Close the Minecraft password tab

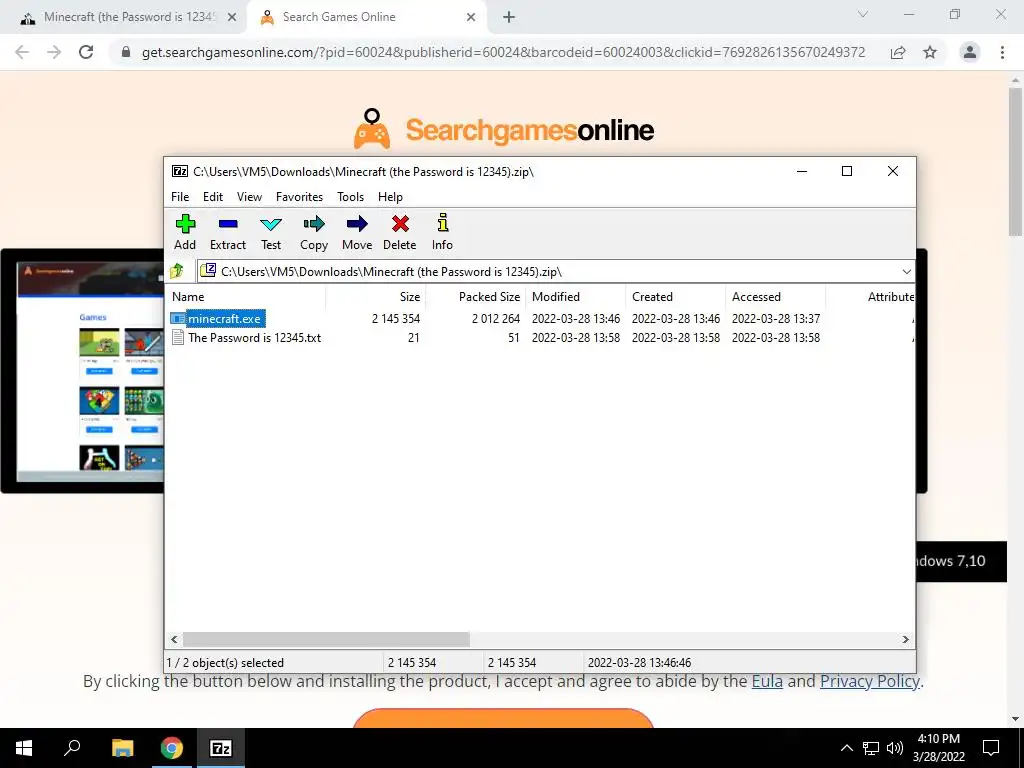232,17
